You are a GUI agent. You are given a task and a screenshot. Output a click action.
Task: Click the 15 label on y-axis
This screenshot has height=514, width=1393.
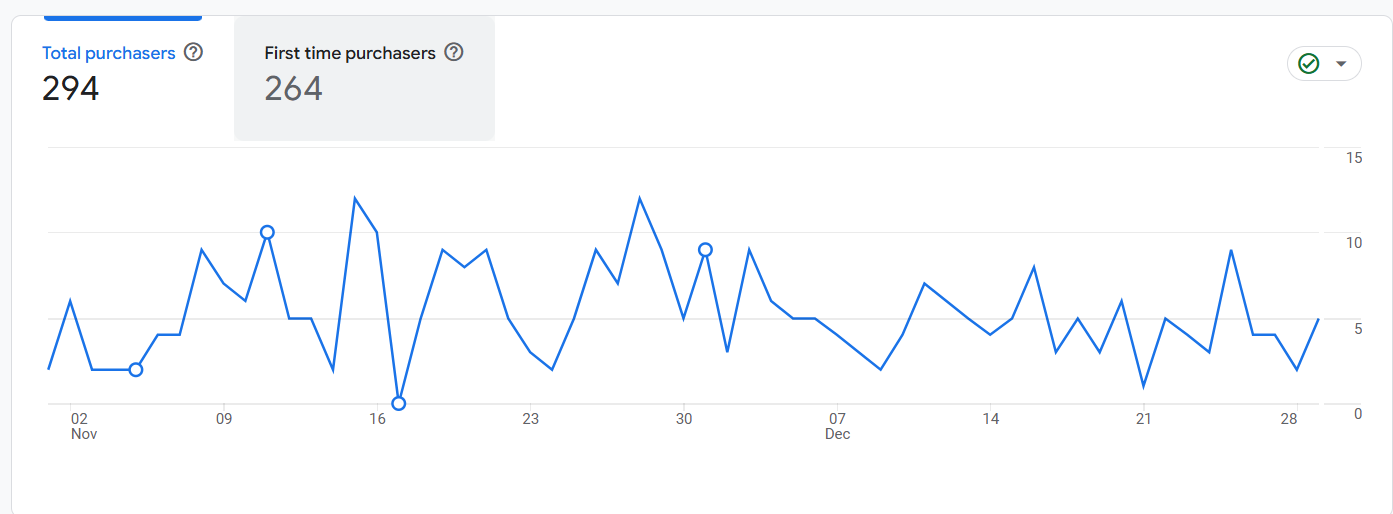[x=1354, y=158]
